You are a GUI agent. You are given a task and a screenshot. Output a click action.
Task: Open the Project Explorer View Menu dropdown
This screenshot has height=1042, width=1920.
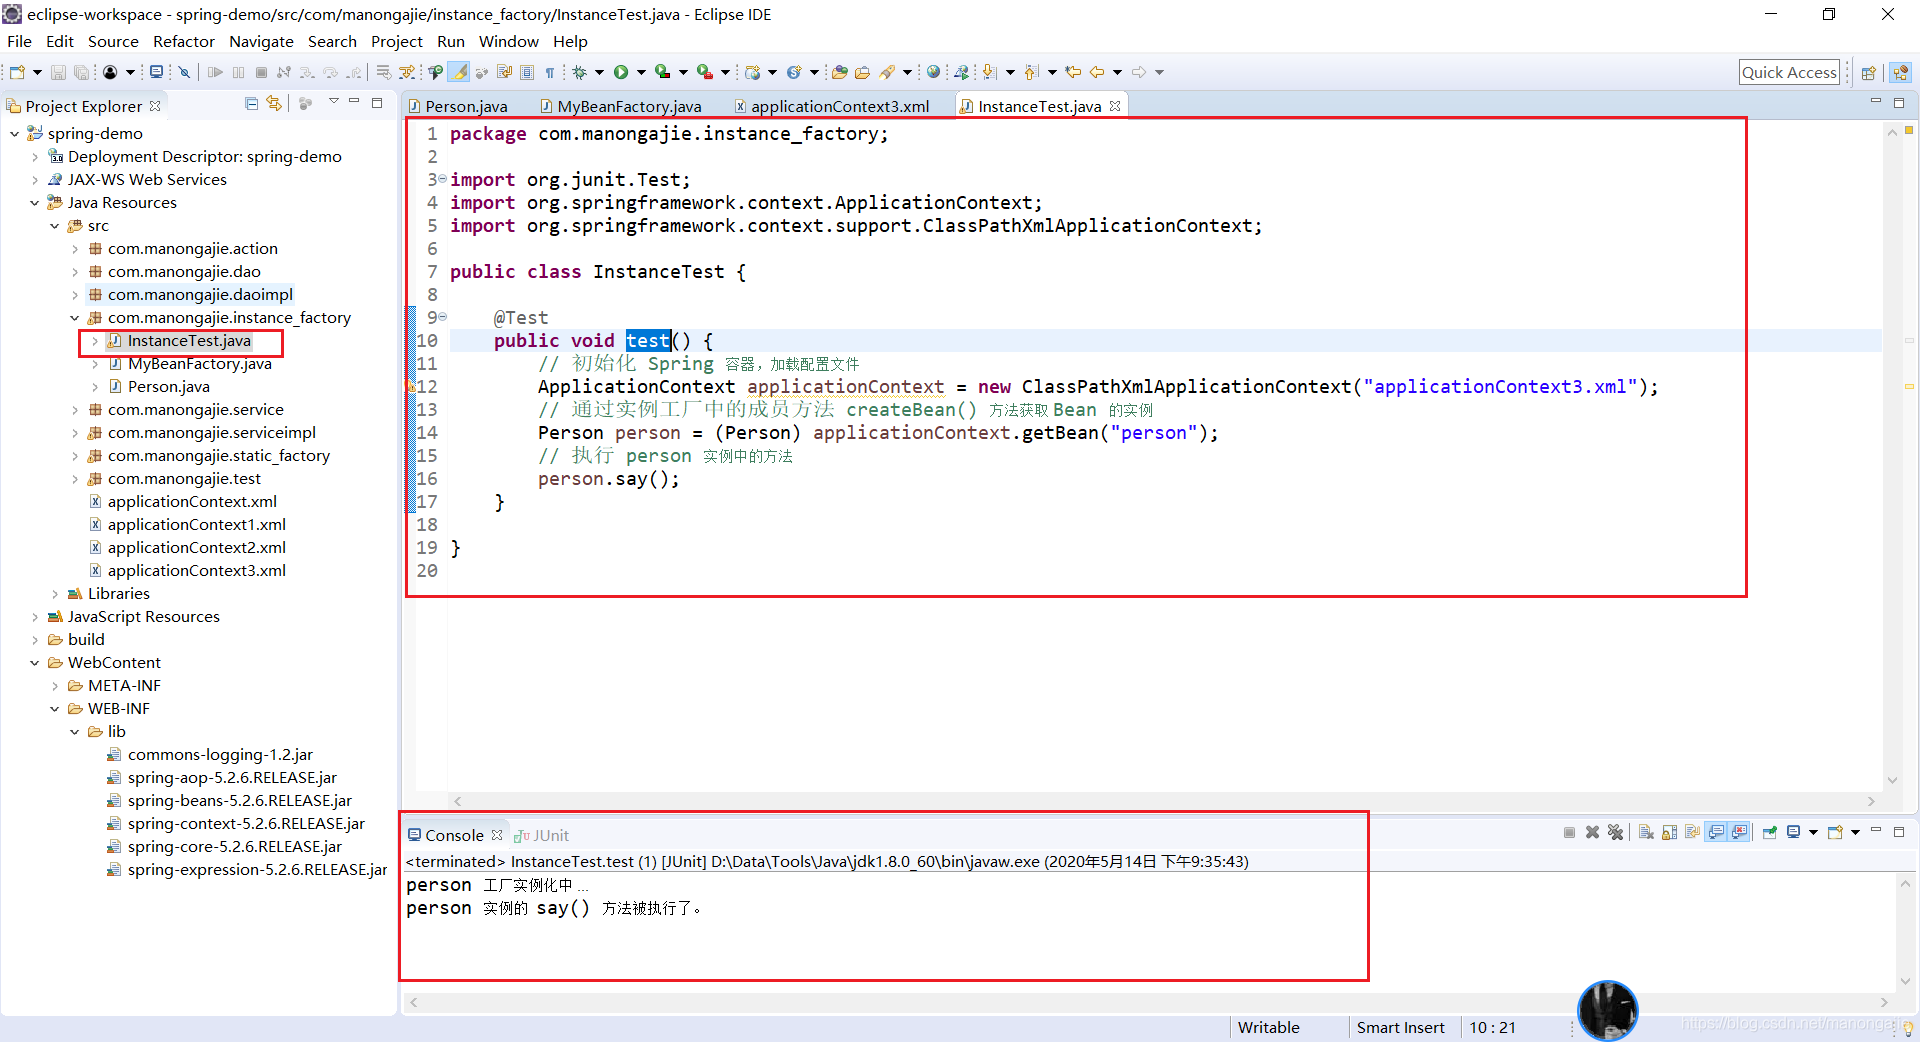click(x=333, y=102)
